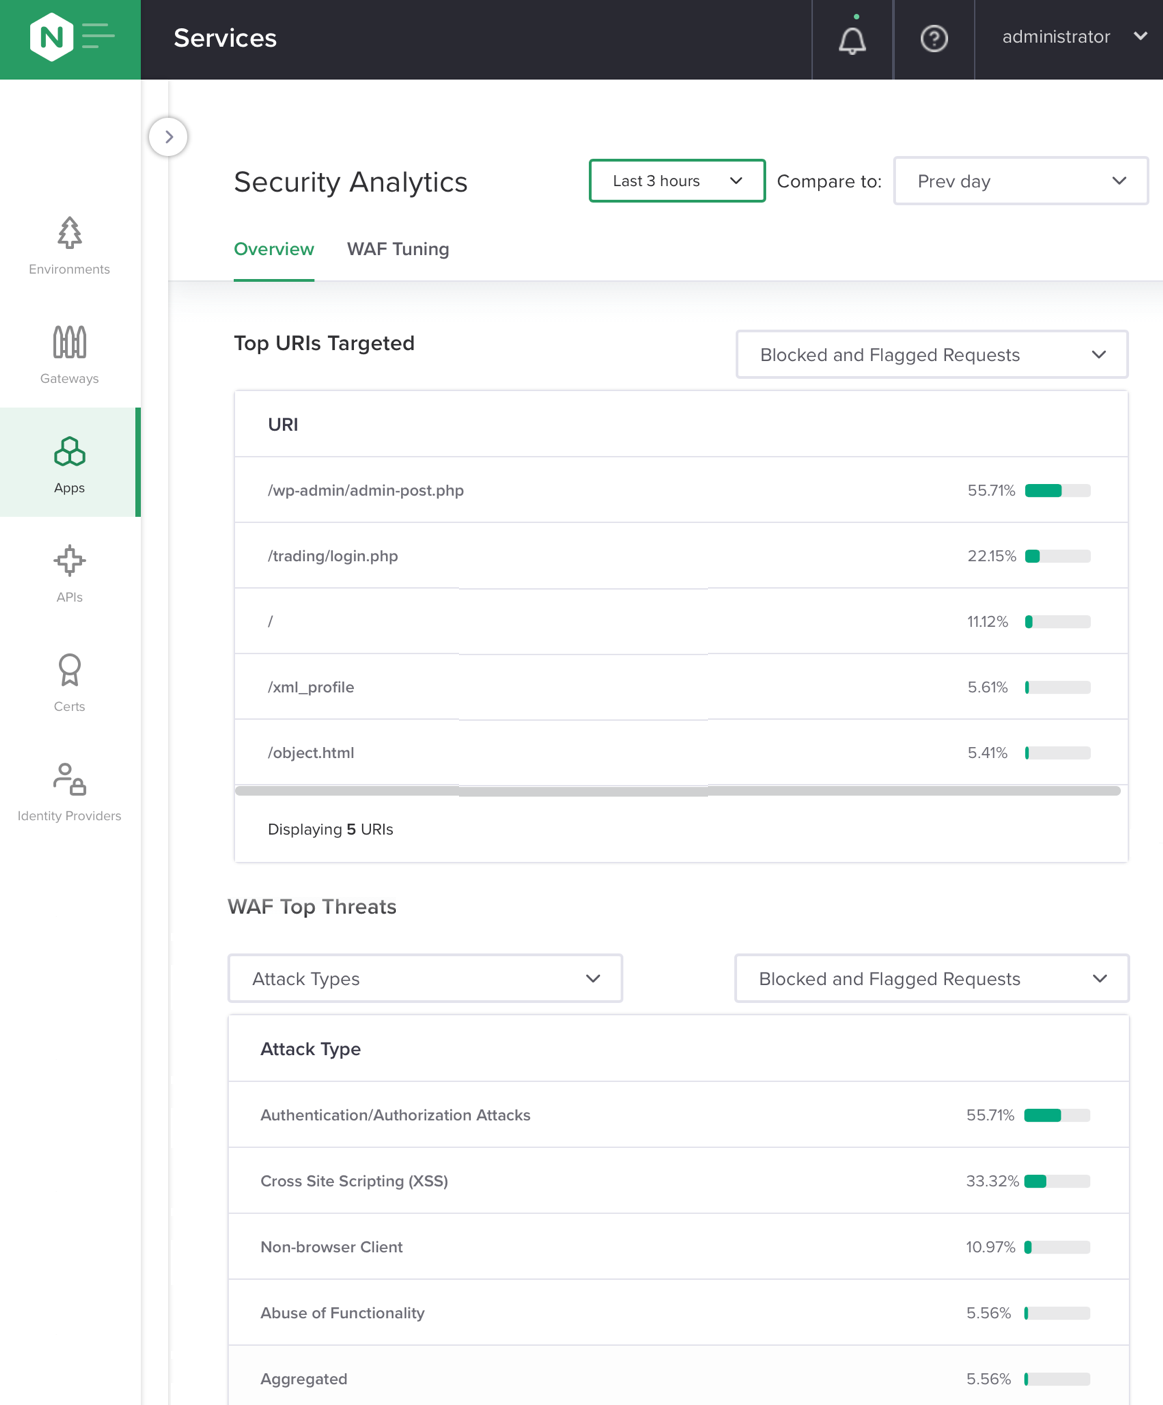Open Identity Providers in sidebar
The image size is (1163, 1405).
pos(69,792)
